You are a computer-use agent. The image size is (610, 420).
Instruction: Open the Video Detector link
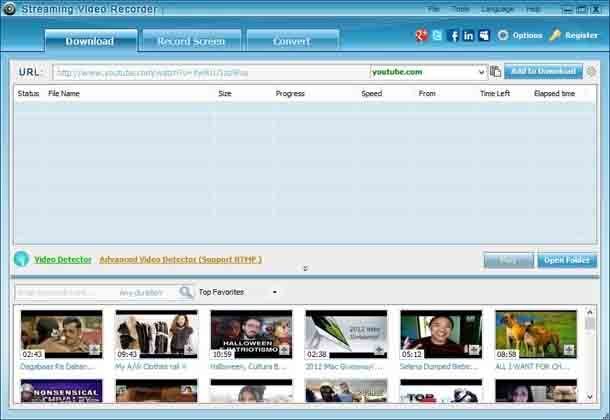pyautogui.click(x=63, y=259)
